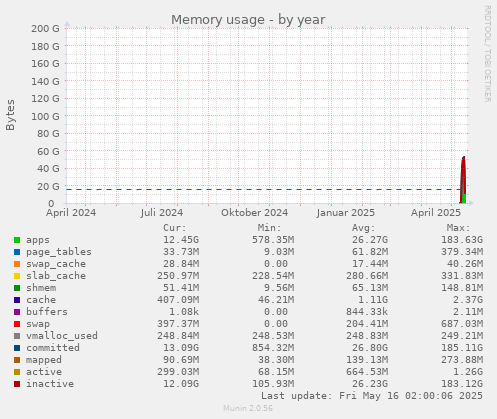Image resolution: width=497 pixels, height=419 pixels.
Task: Click the 'Last update' timestamp line
Action: (372, 396)
